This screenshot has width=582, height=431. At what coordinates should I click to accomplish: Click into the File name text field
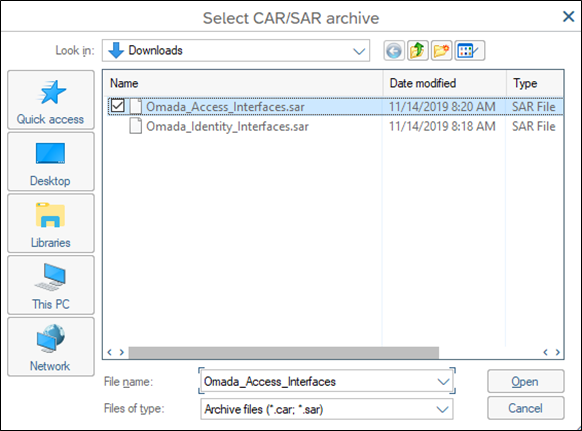318,382
